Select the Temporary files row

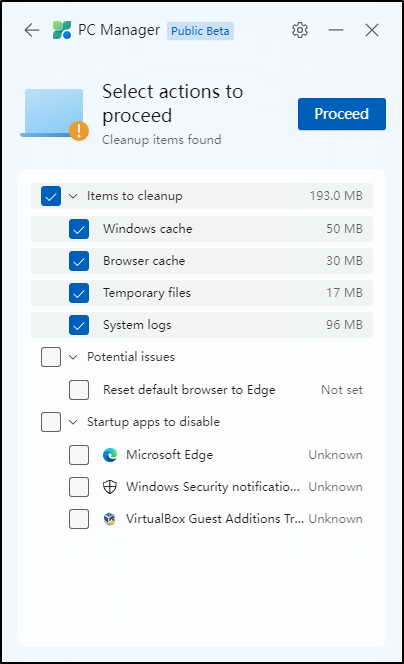point(202,293)
